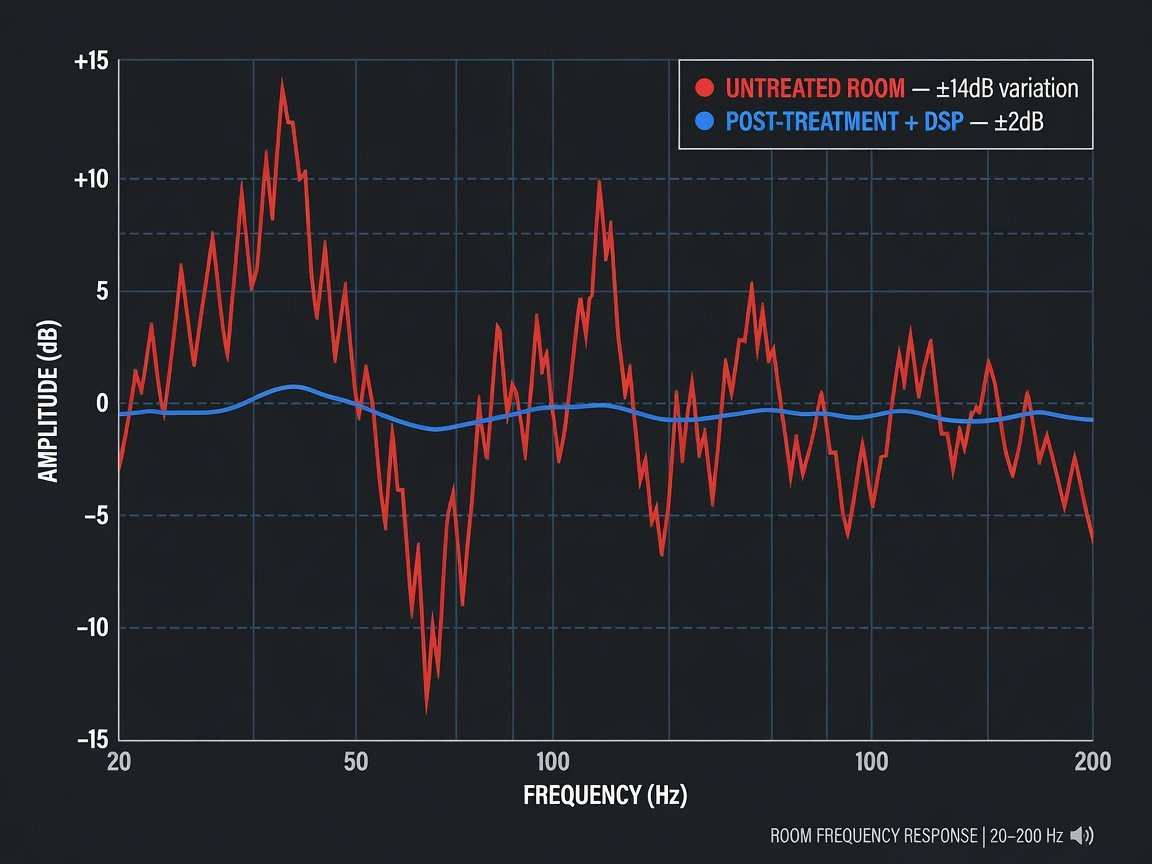
Task: Click the '–15' amplitude axis label
Action: tap(93, 738)
